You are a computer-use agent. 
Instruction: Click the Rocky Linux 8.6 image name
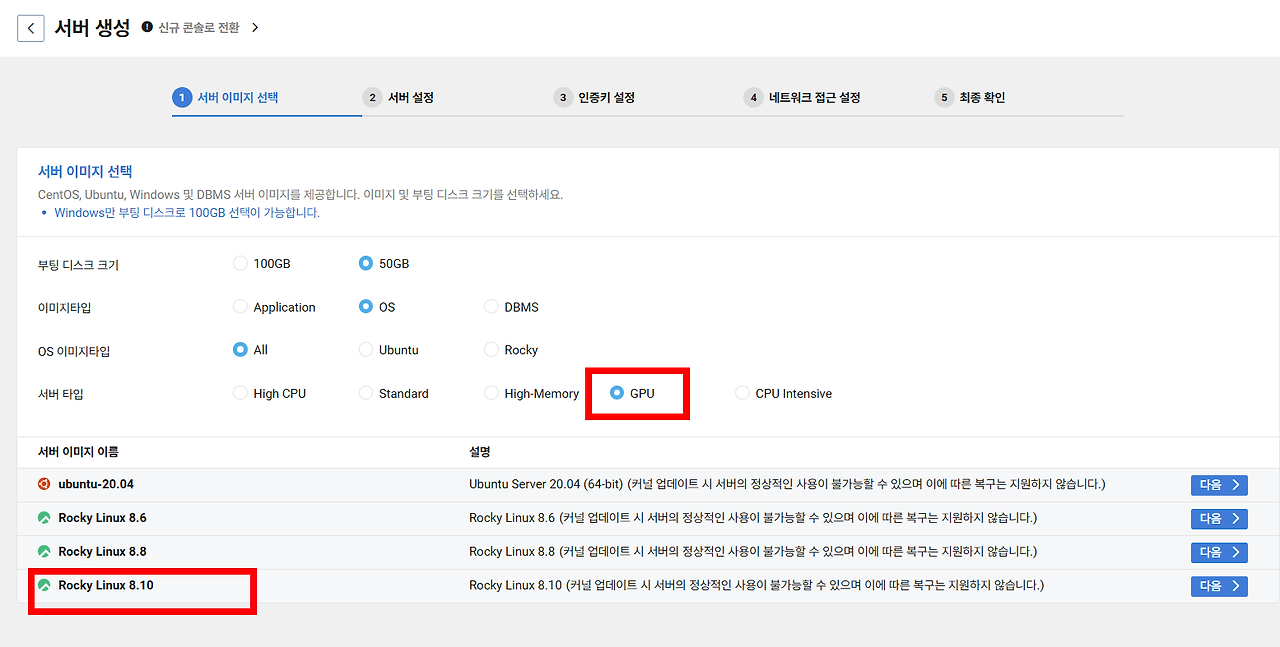pos(103,518)
